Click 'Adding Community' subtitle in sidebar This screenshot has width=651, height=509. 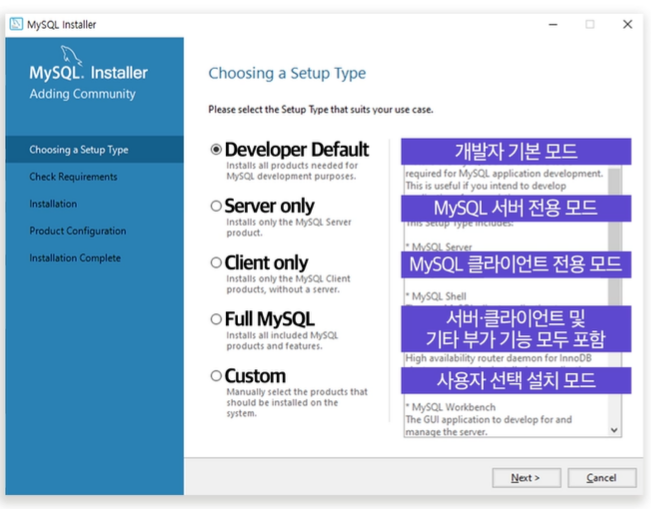click(82, 94)
